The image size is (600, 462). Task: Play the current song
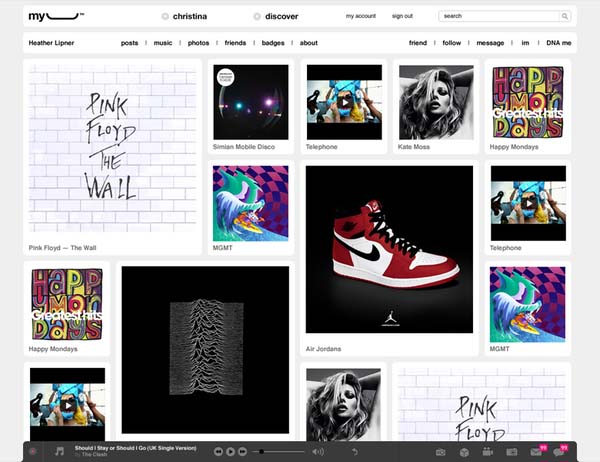coord(230,452)
